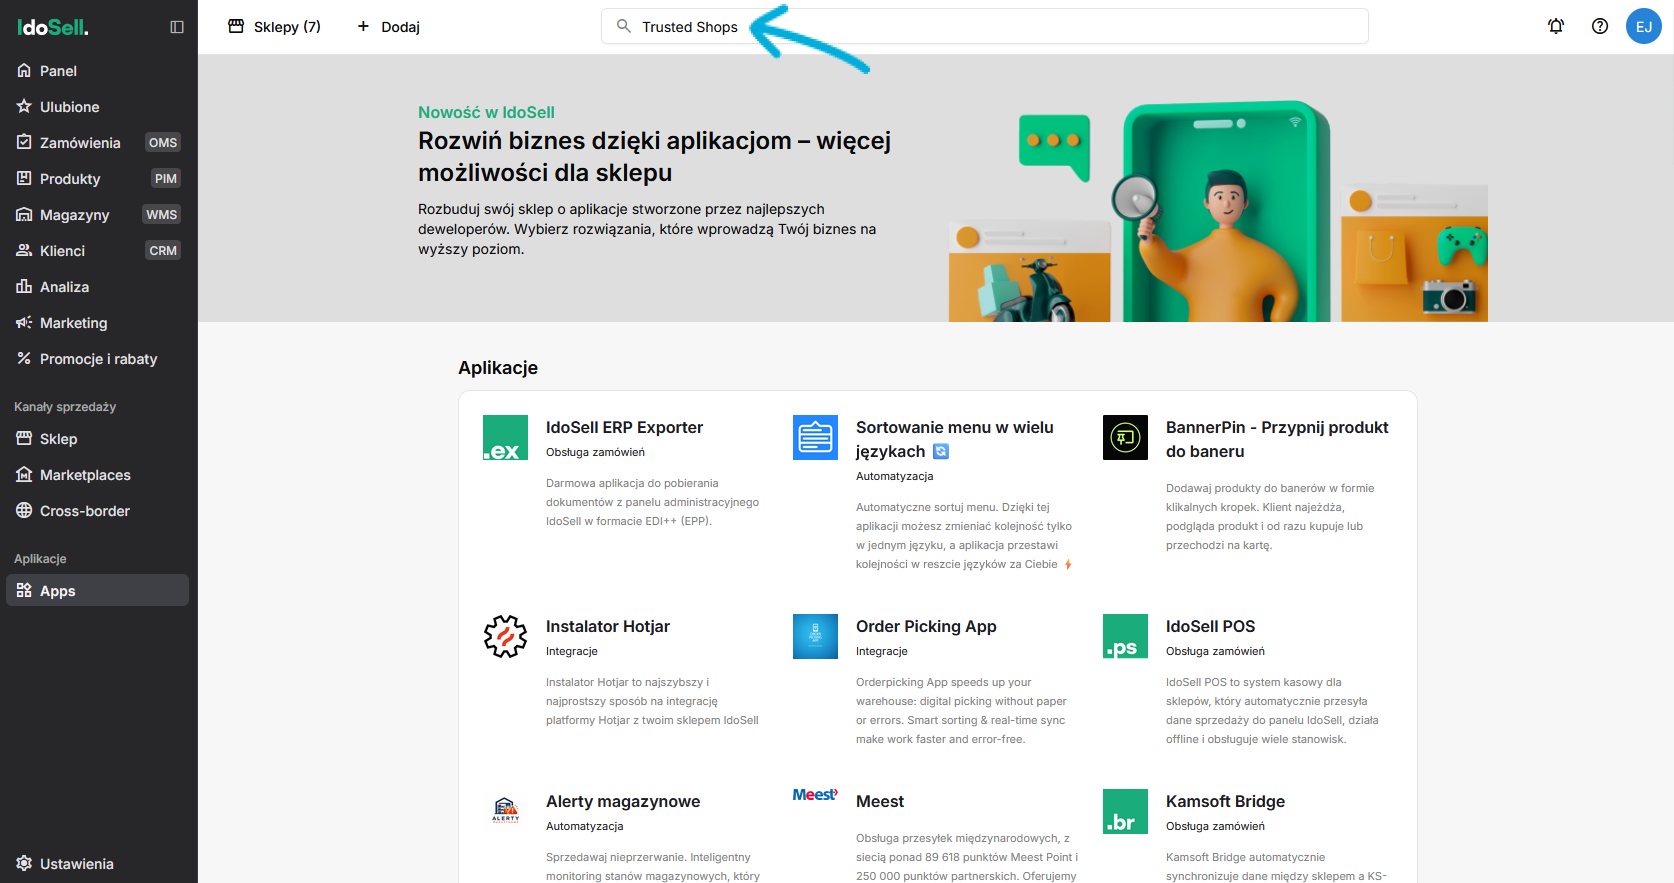
Task: Click Obsługa zamówień category under ERP Exporter
Action: coord(595,453)
